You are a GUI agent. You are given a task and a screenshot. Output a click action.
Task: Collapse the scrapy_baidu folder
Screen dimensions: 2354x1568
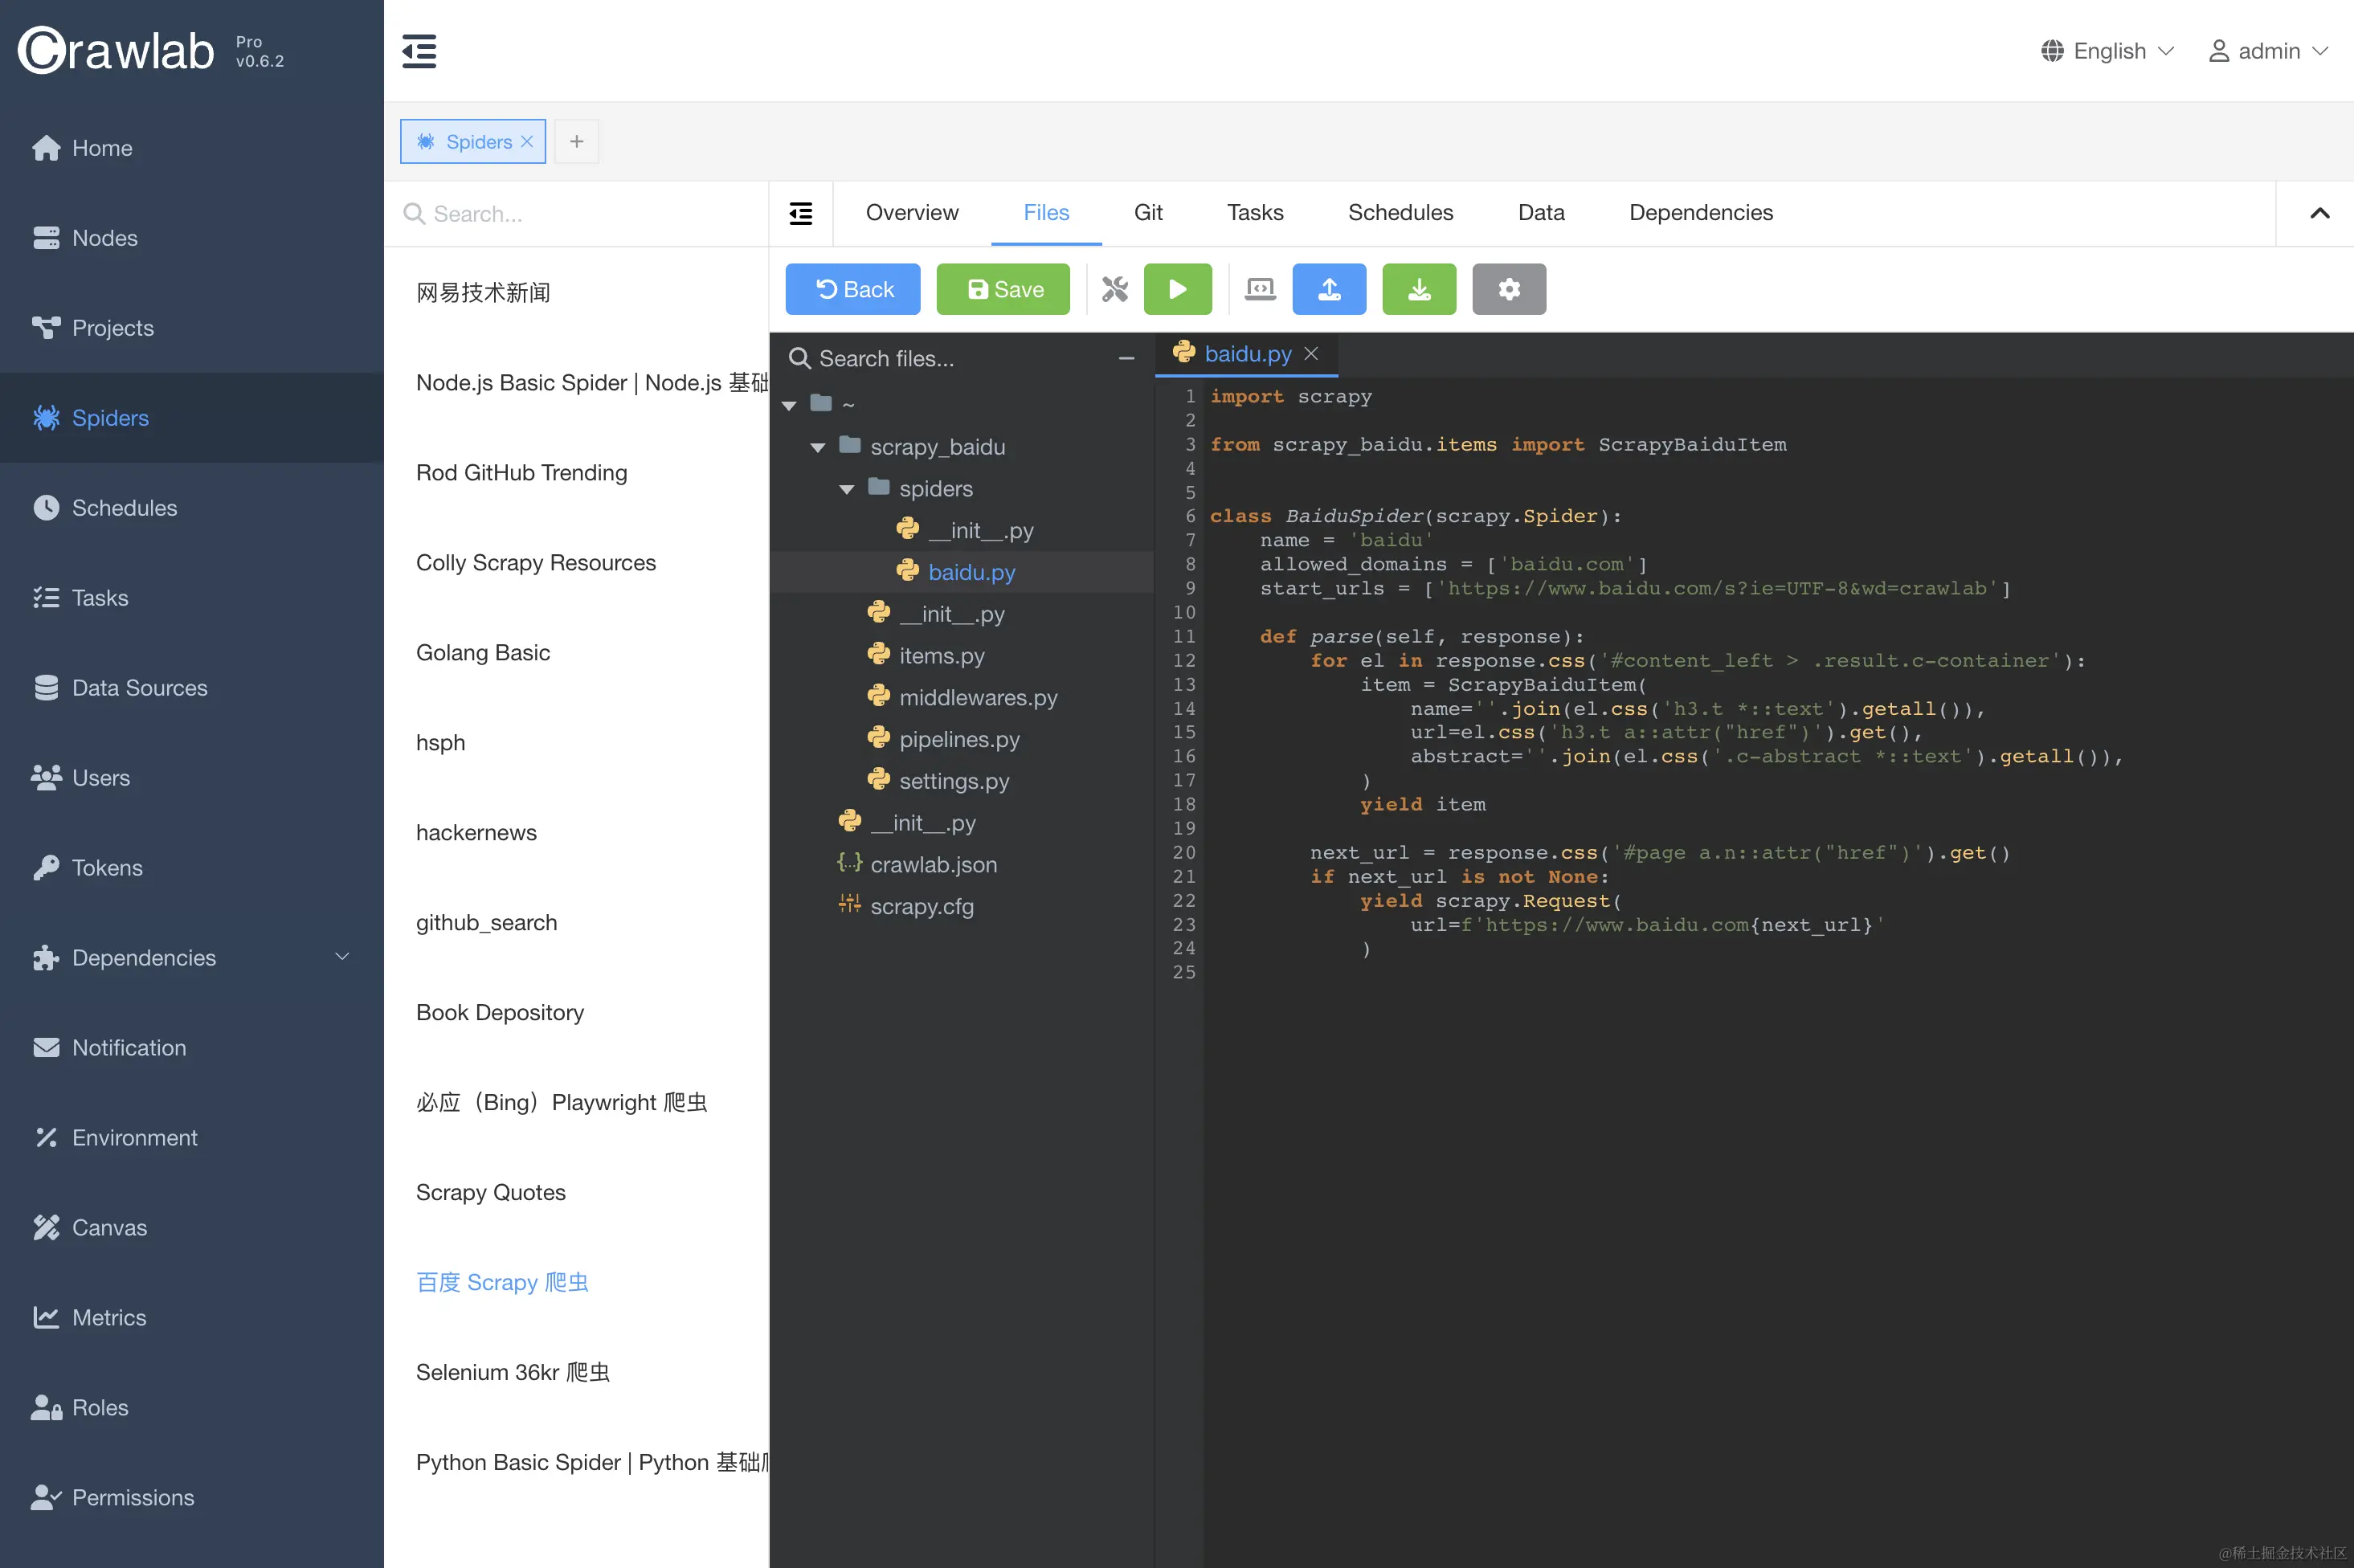pyautogui.click(x=818, y=447)
